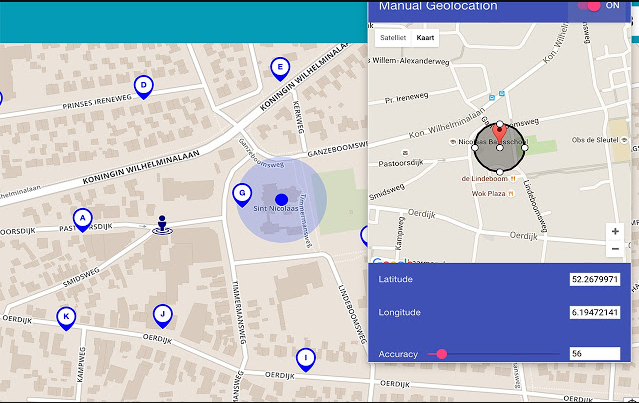Select map marker J above Oerdijk
Screen dimensions: 639x403
[x=161, y=315]
